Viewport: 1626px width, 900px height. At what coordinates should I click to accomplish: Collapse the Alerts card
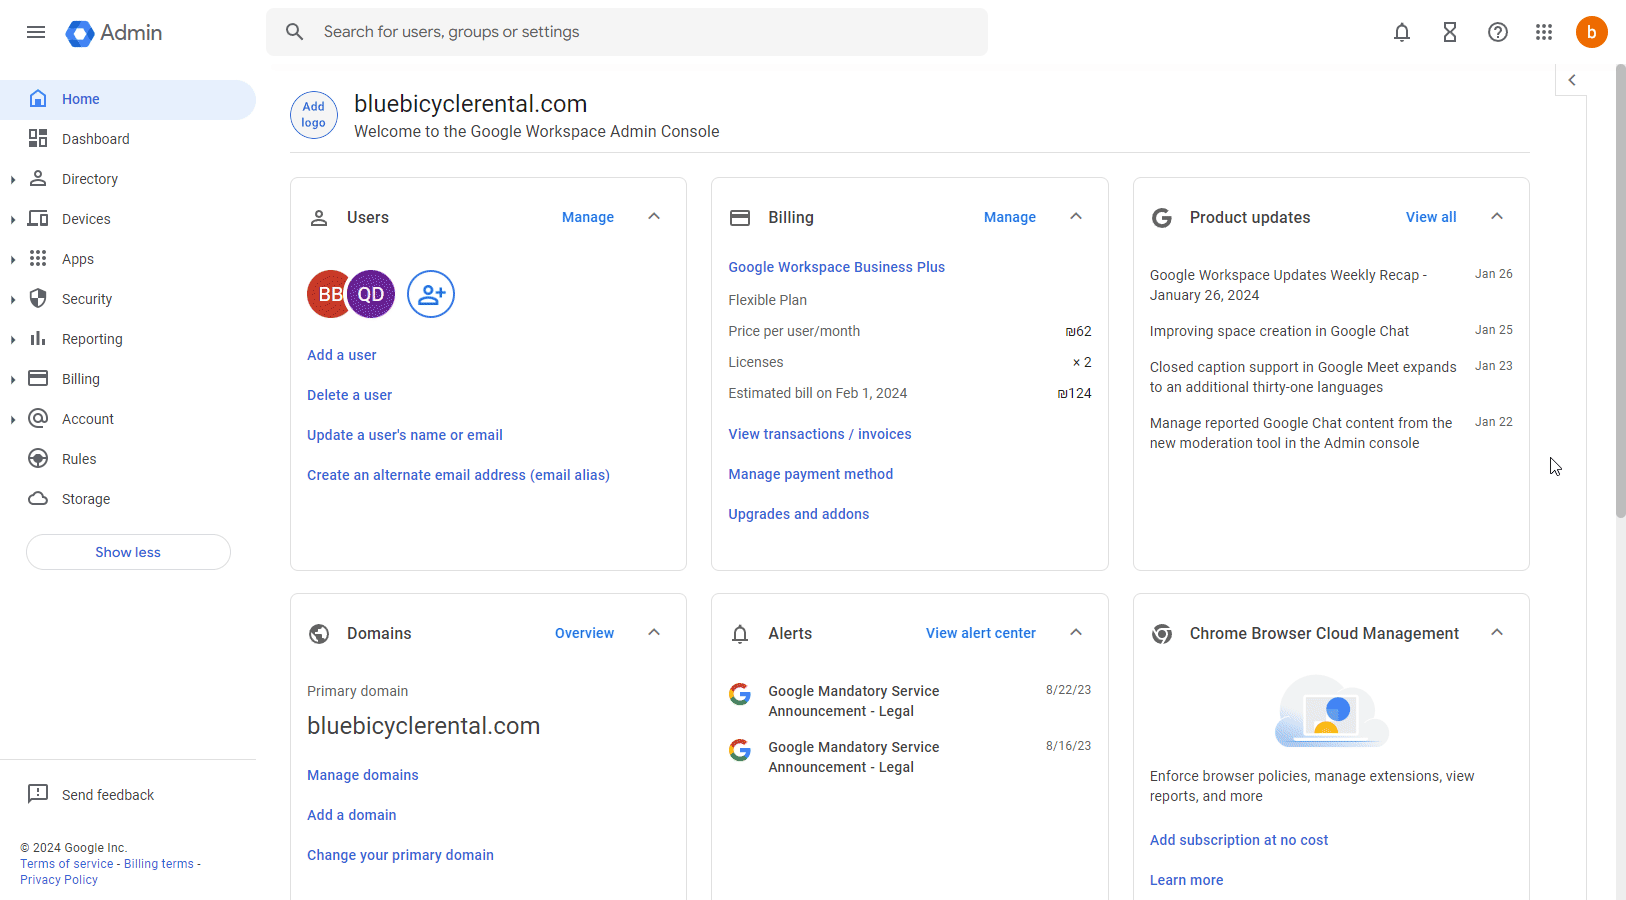click(1076, 633)
